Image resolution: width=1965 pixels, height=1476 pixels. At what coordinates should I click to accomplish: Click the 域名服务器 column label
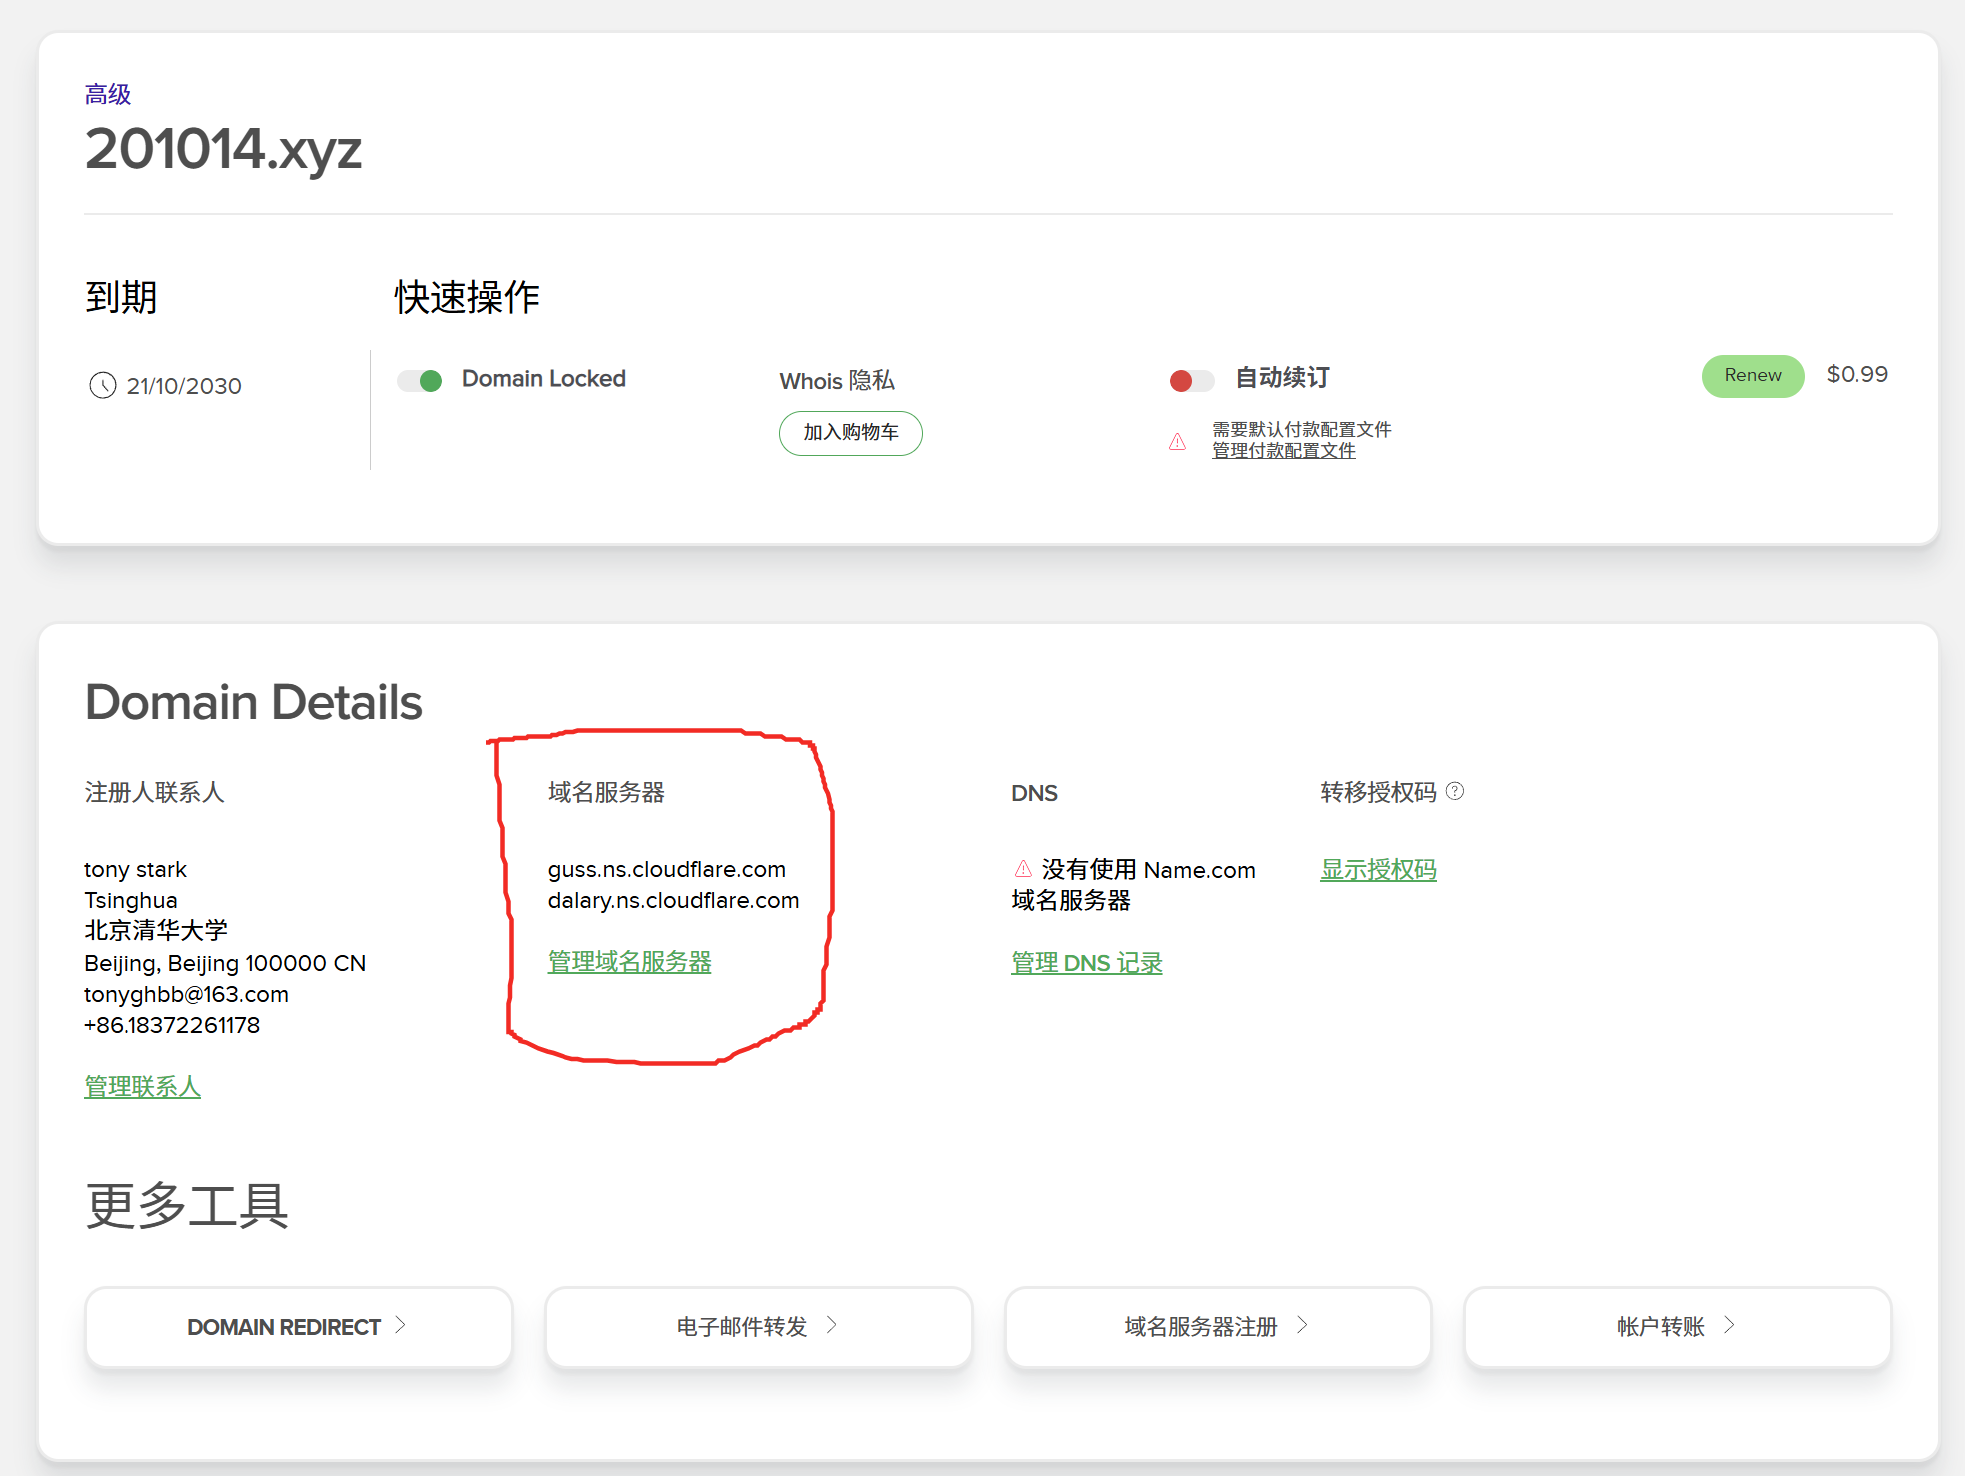[606, 792]
